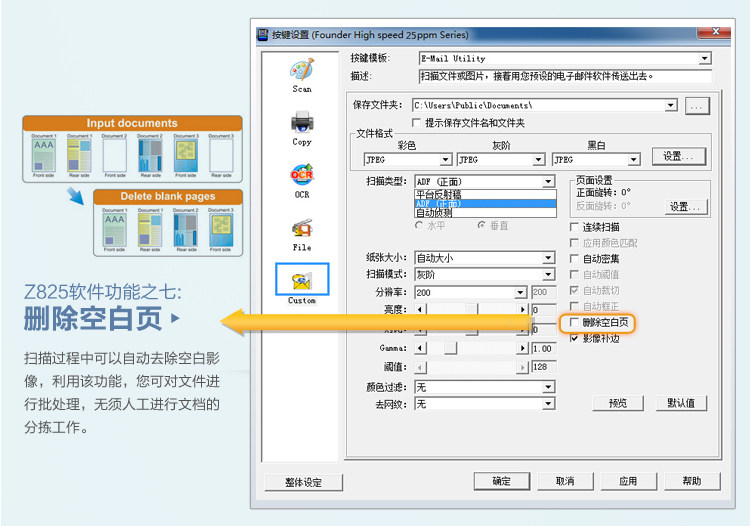Open the Copy printer icon
The width and height of the screenshot is (750, 526).
(x=302, y=122)
